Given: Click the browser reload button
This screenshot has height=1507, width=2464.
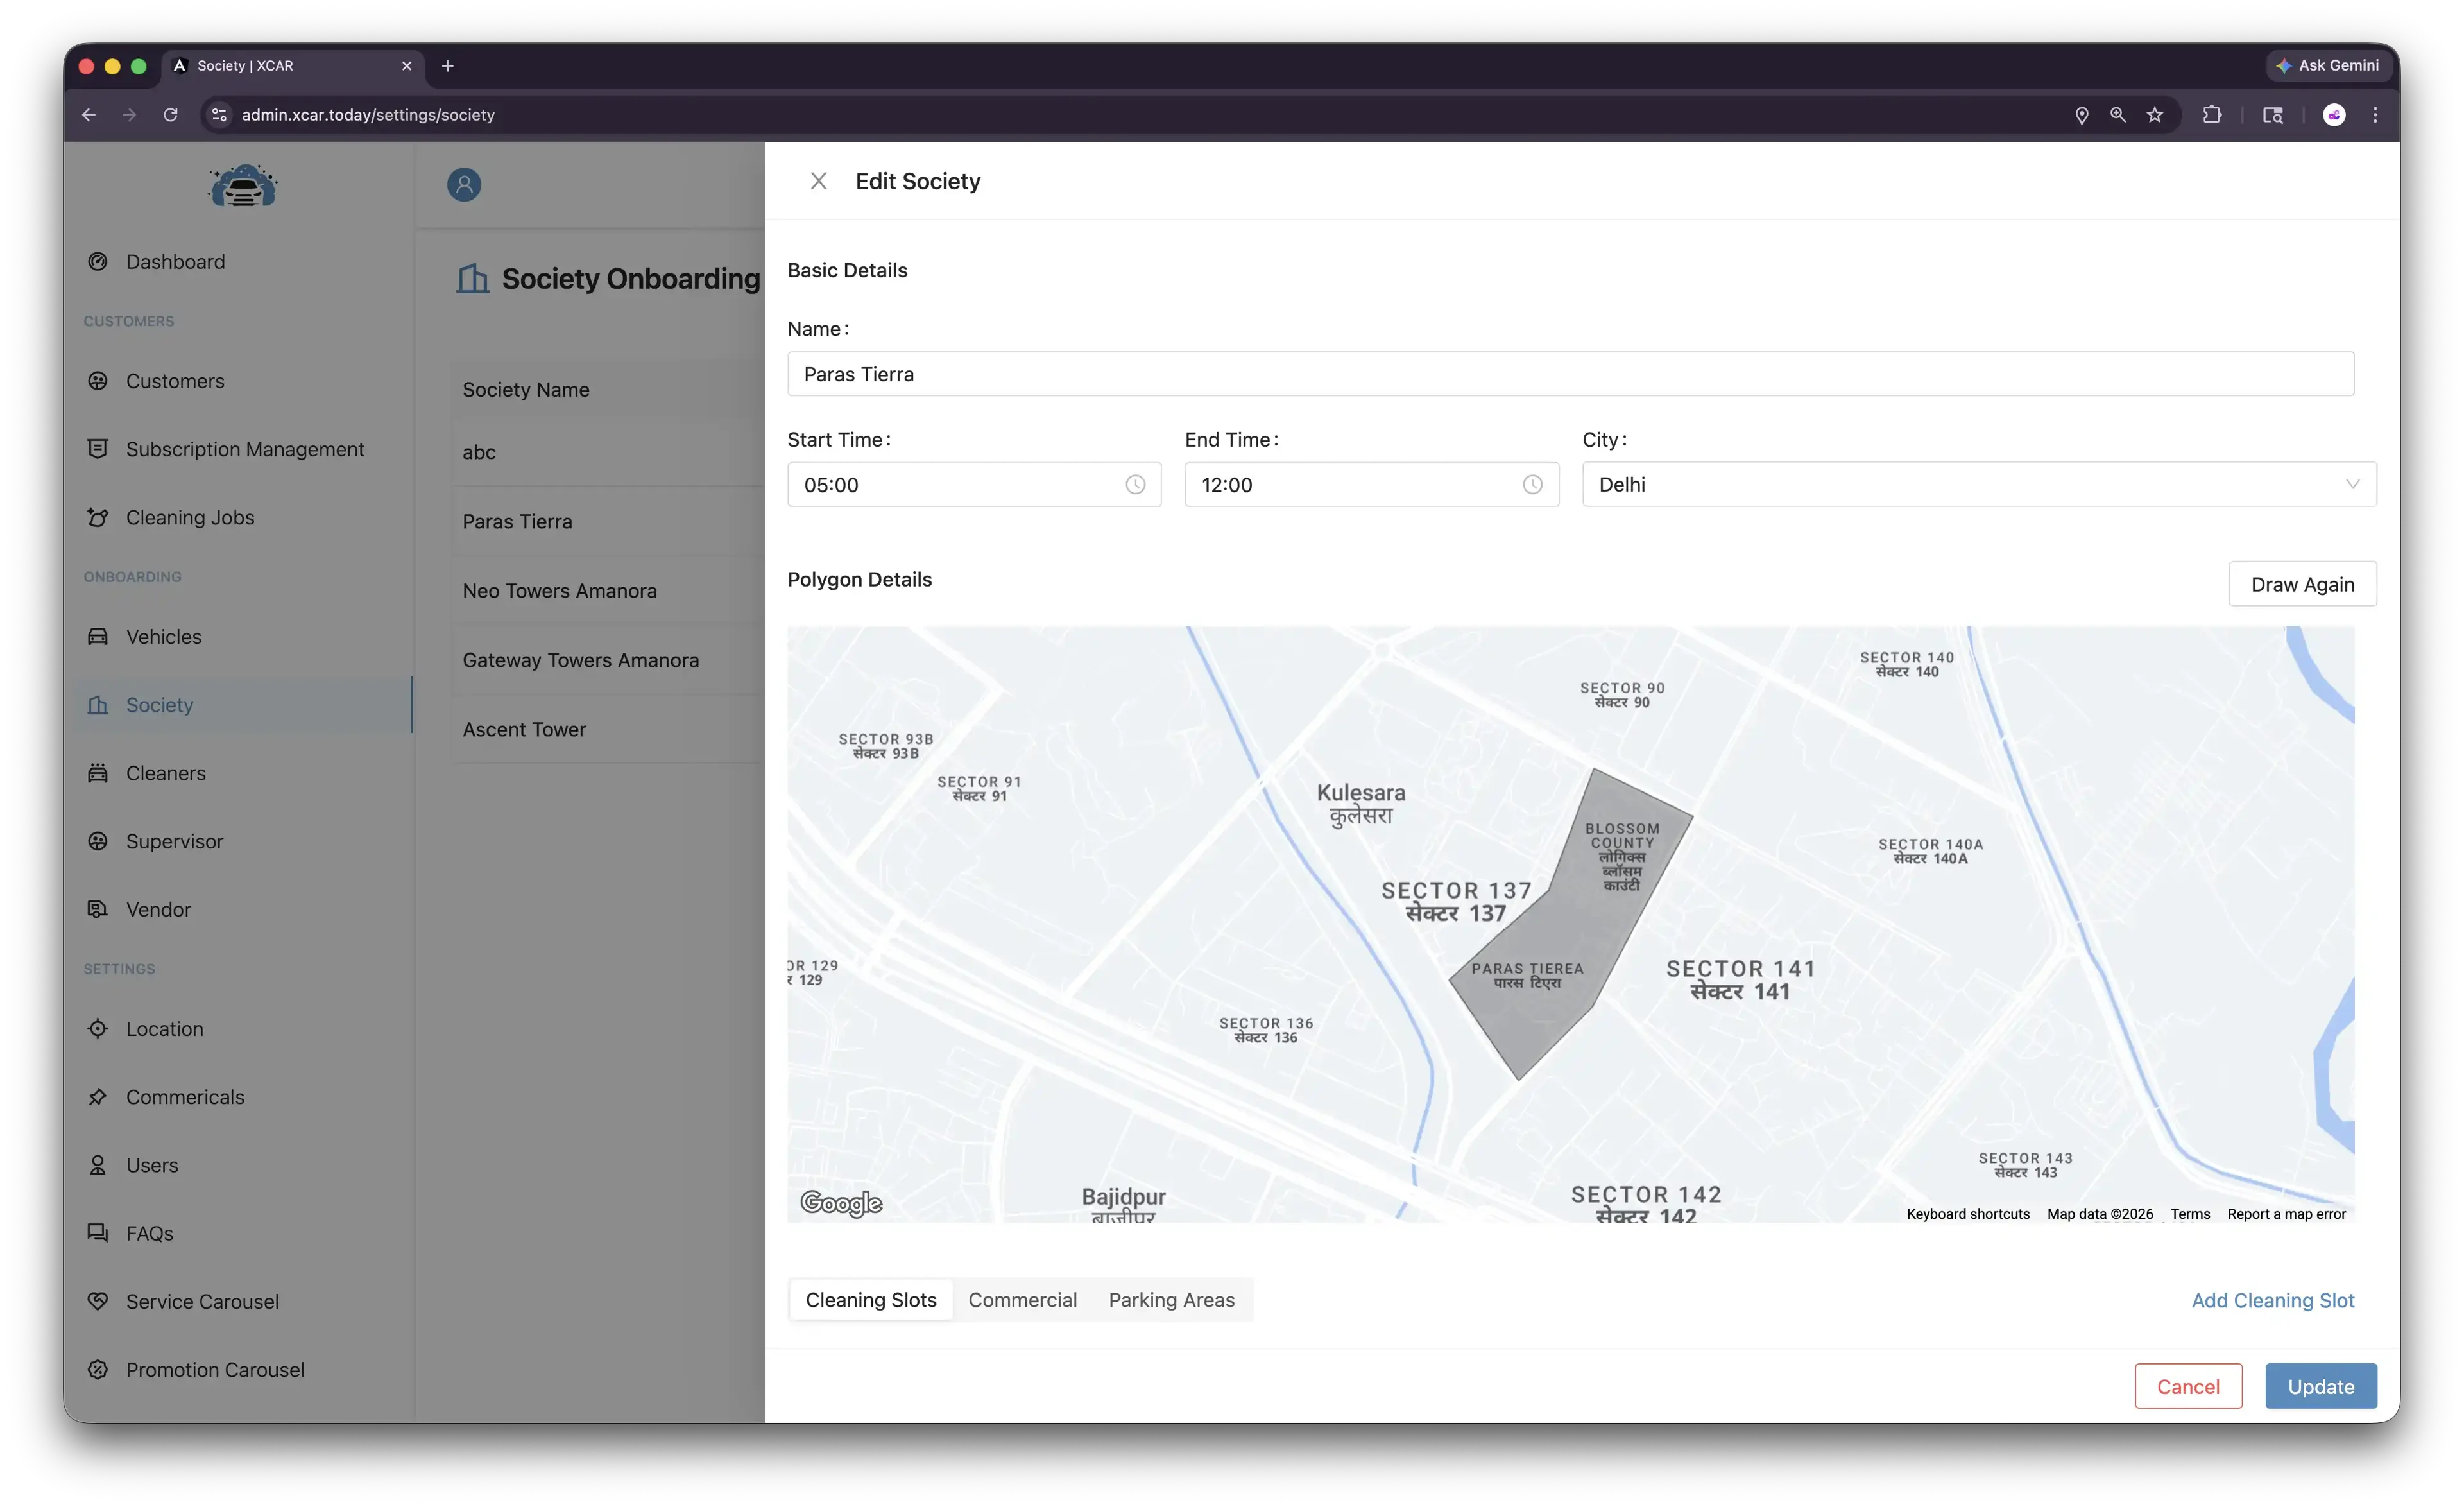Looking at the screenshot, I should 171,115.
